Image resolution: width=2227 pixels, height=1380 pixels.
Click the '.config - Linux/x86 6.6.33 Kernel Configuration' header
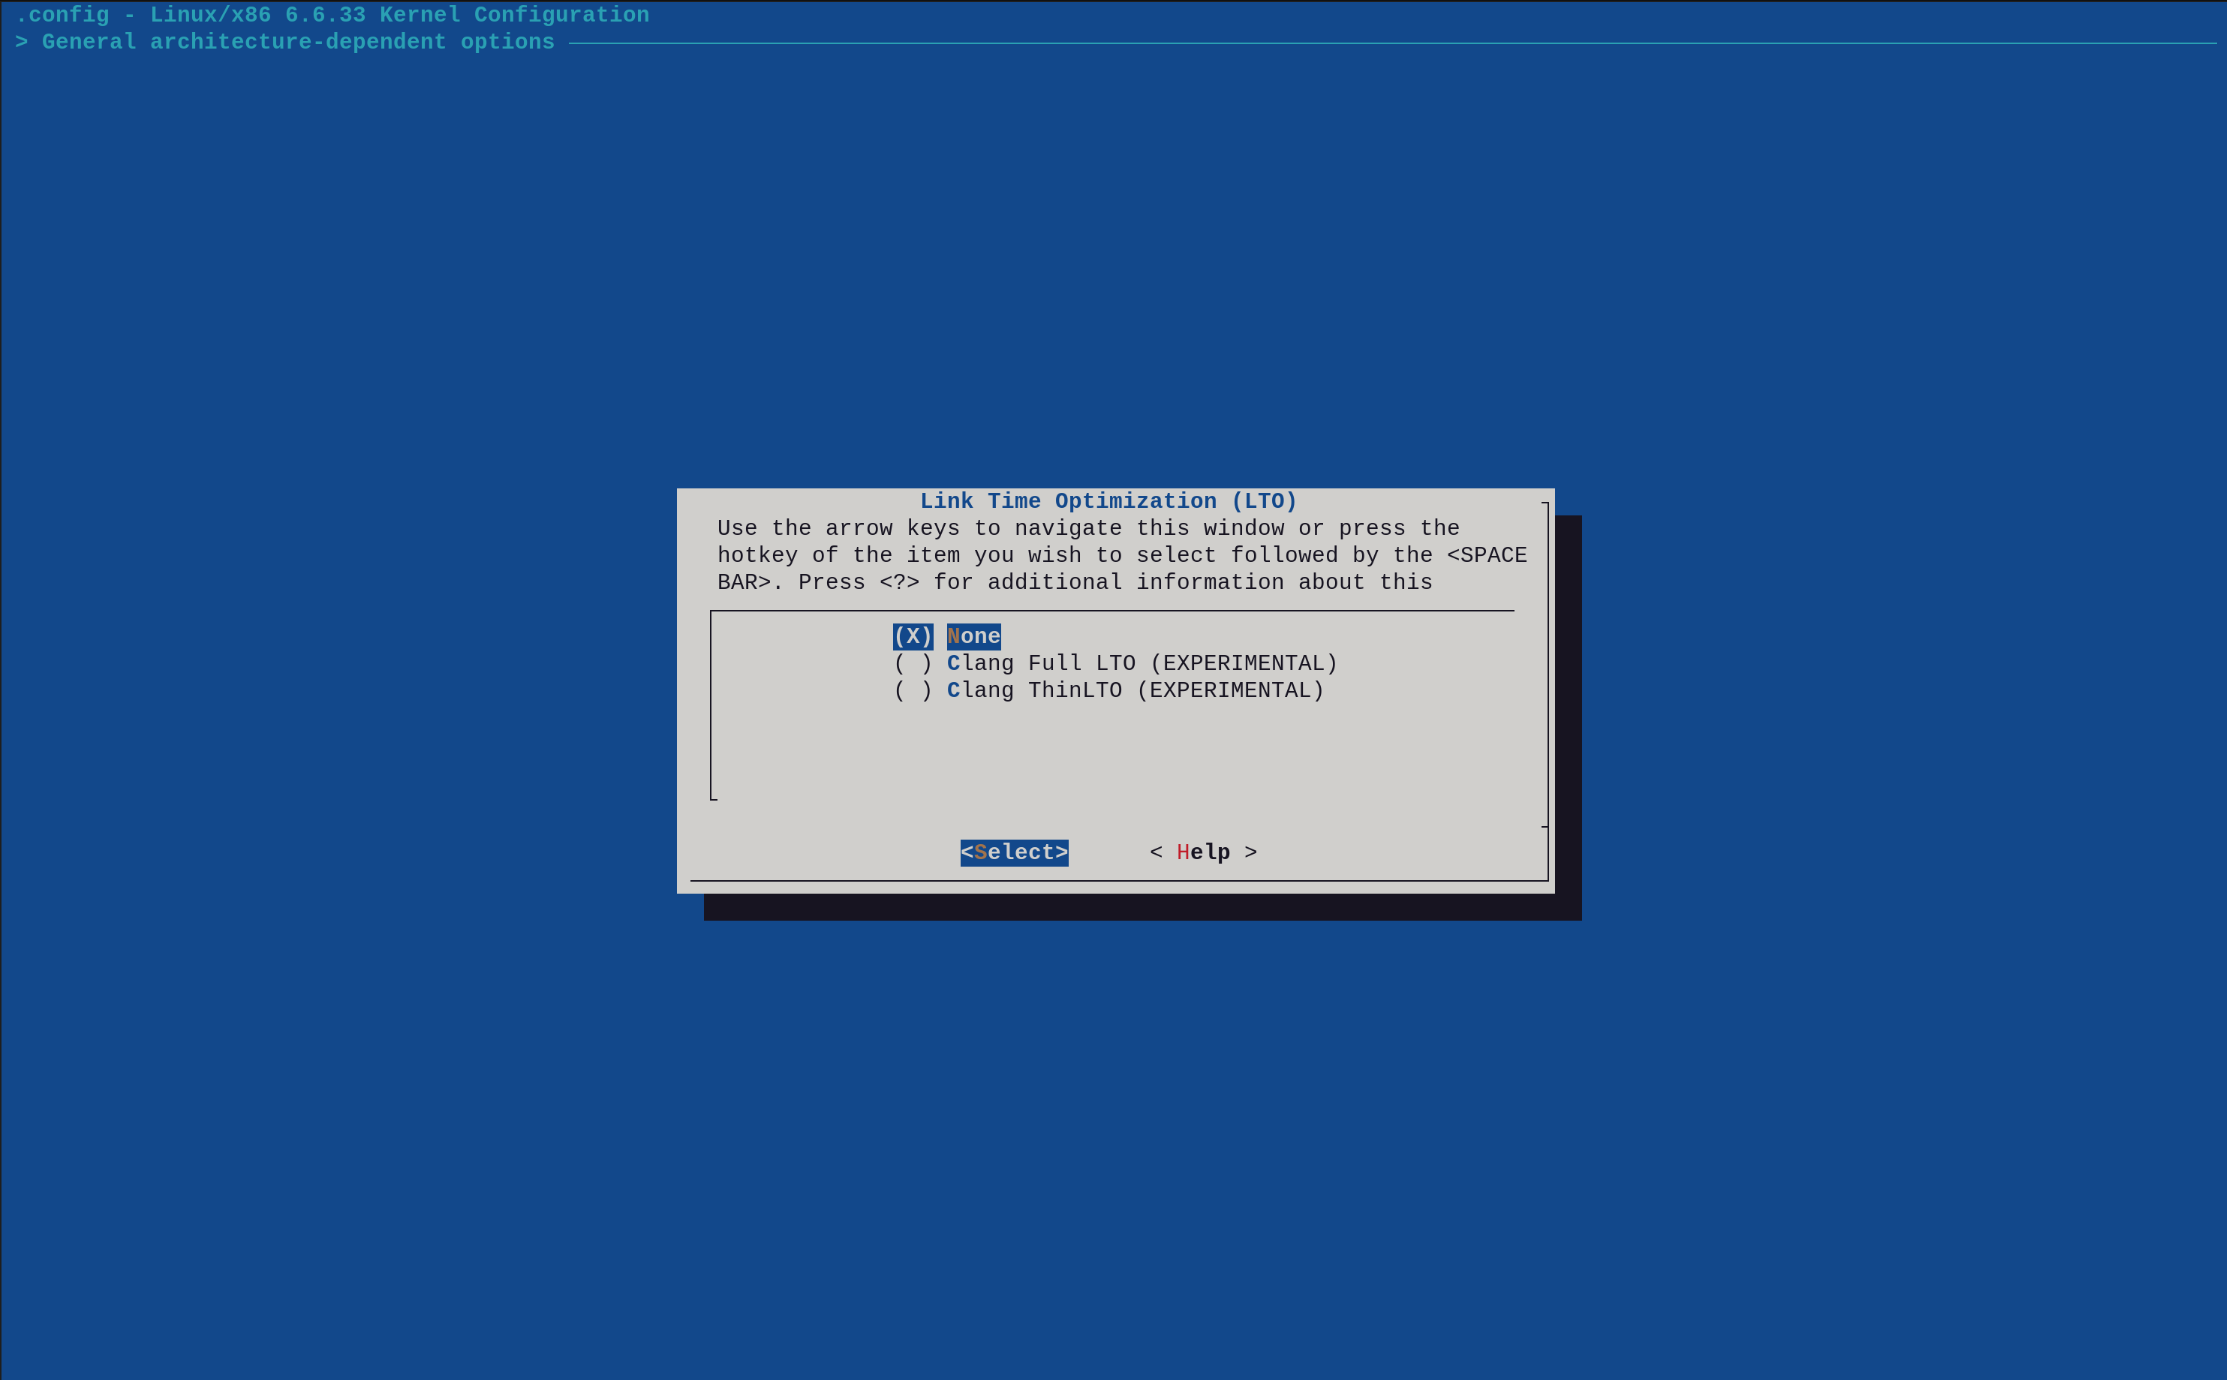coord(333,15)
